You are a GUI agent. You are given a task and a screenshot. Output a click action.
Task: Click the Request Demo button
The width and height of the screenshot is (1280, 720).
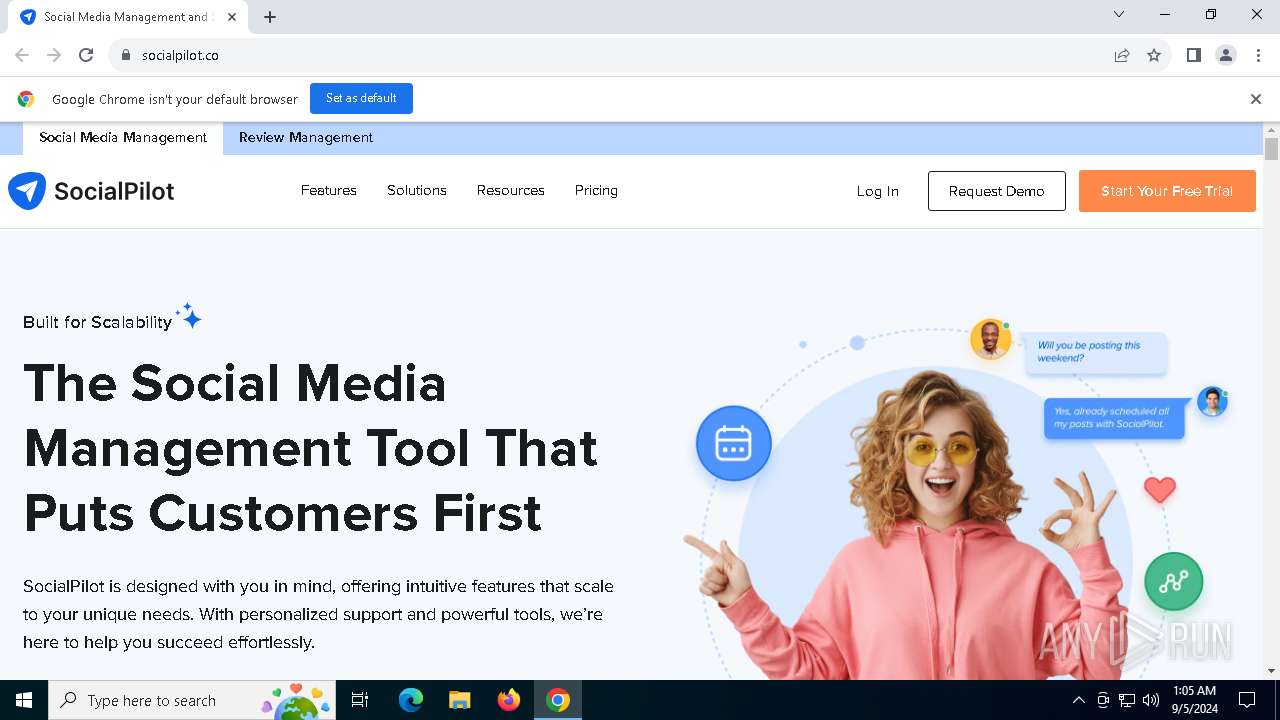997,191
